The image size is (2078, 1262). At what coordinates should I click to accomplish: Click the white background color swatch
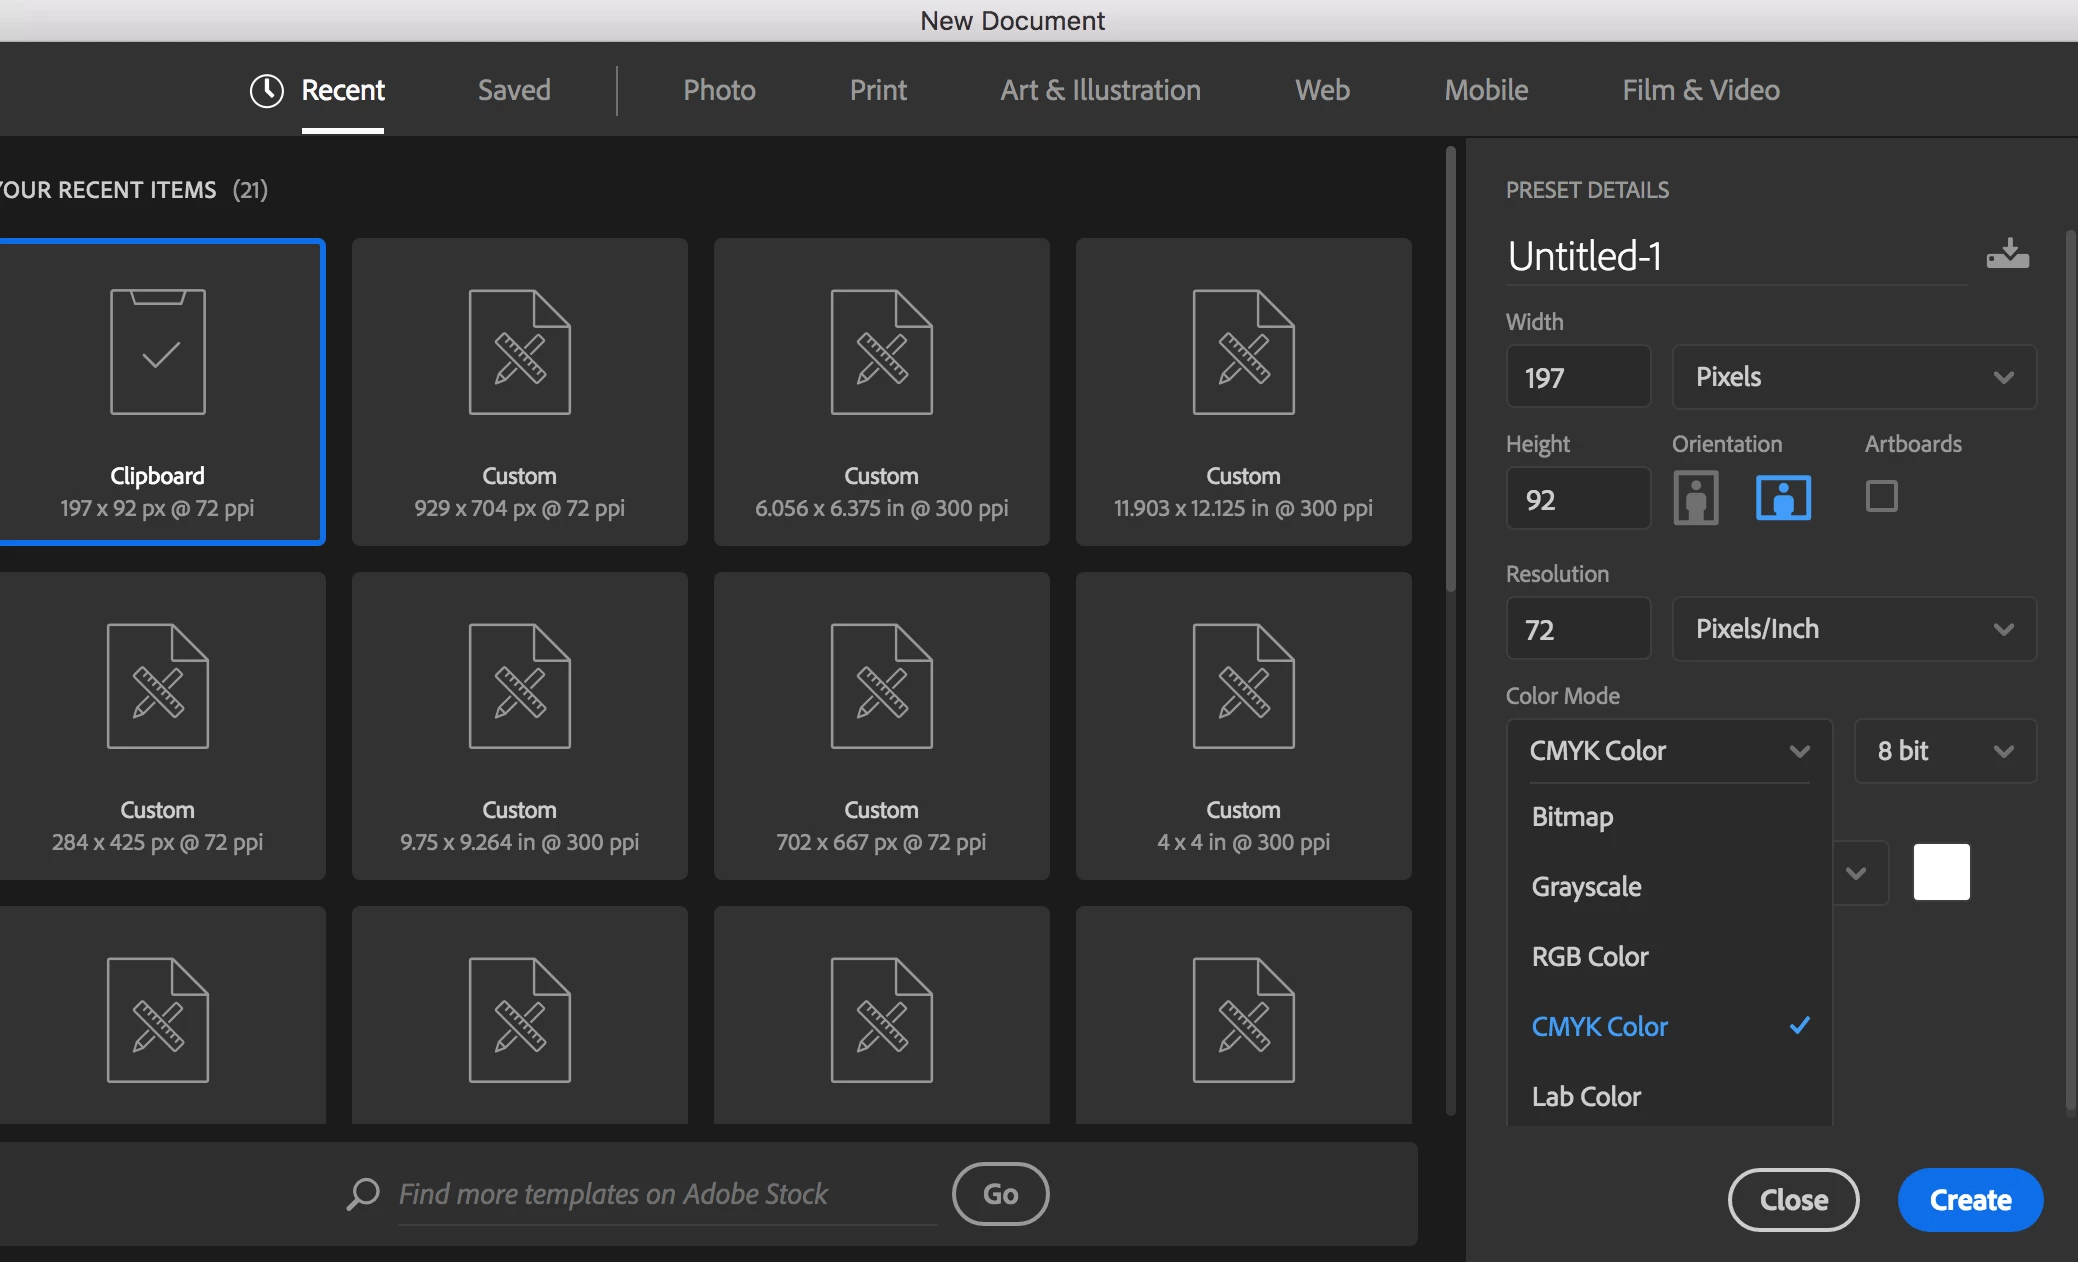pyautogui.click(x=1941, y=872)
